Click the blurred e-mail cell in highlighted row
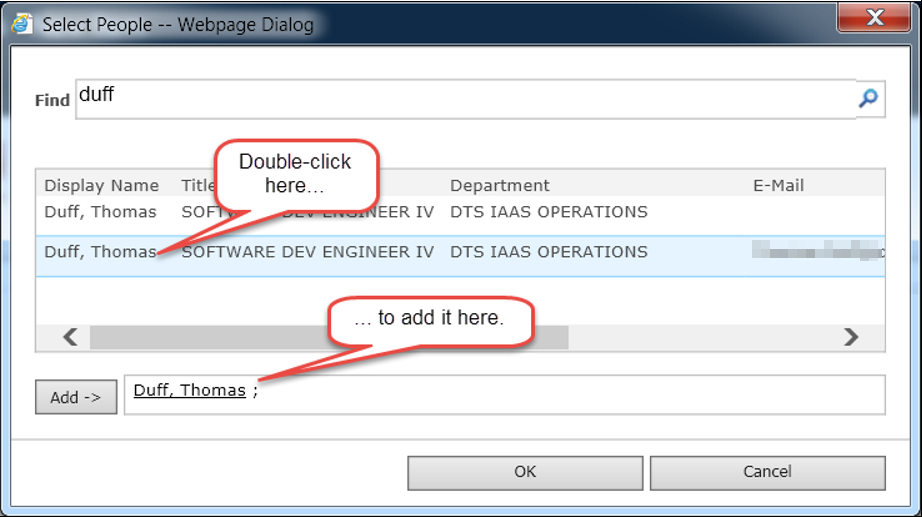The width and height of the screenshot is (922, 517). pos(815,252)
